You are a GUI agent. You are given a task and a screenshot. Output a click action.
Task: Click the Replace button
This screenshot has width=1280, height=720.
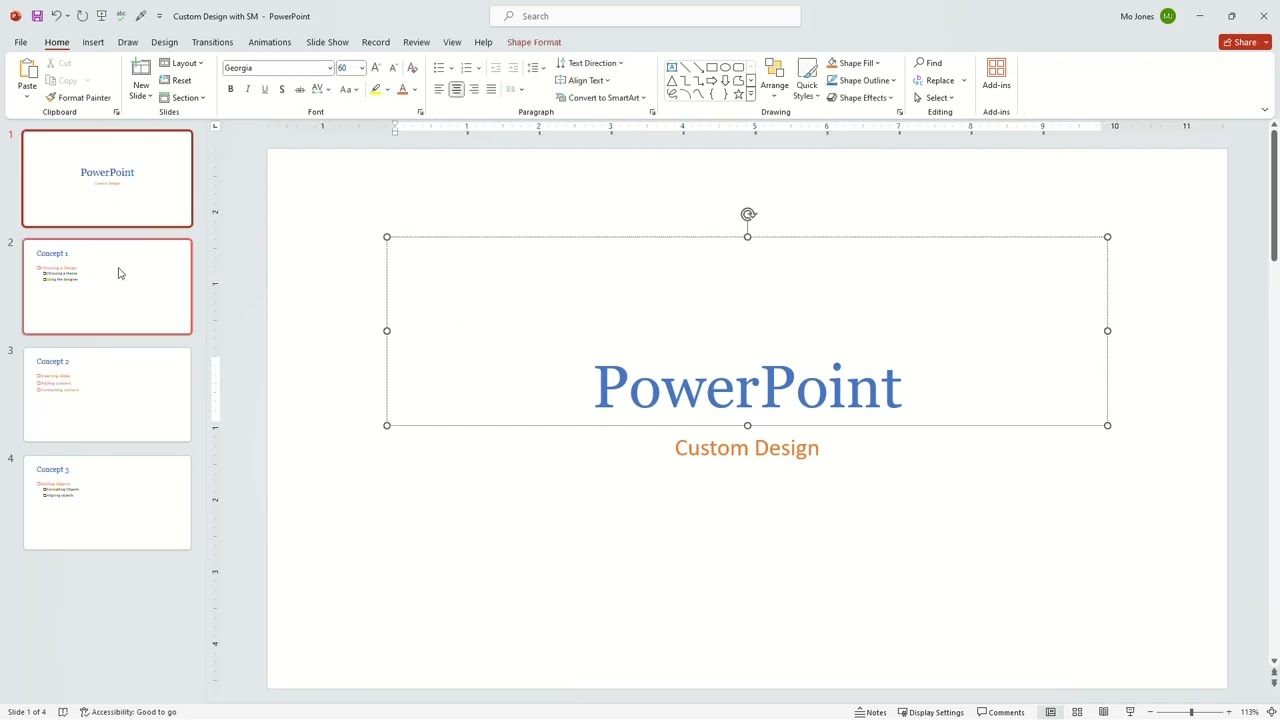click(x=933, y=80)
